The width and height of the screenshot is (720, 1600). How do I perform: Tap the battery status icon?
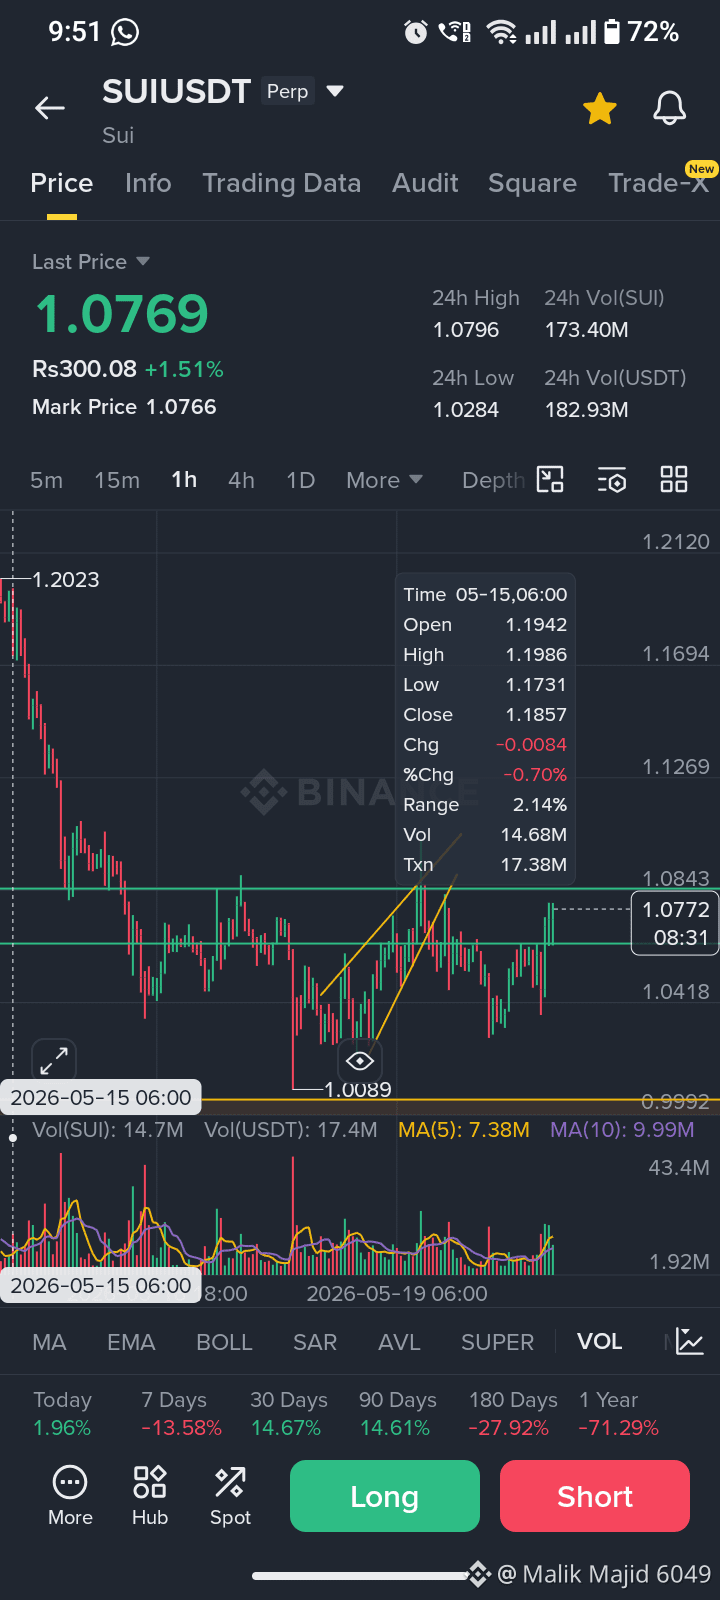pos(613,32)
